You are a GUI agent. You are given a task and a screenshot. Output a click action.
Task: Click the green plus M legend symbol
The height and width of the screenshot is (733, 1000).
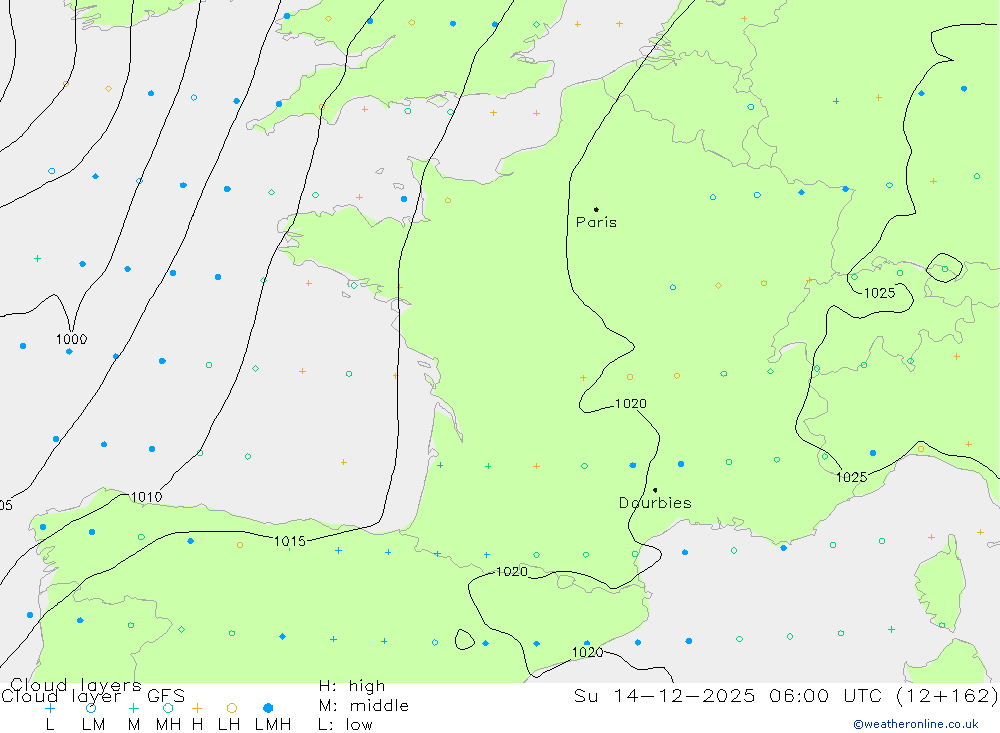[x=133, y=708]
